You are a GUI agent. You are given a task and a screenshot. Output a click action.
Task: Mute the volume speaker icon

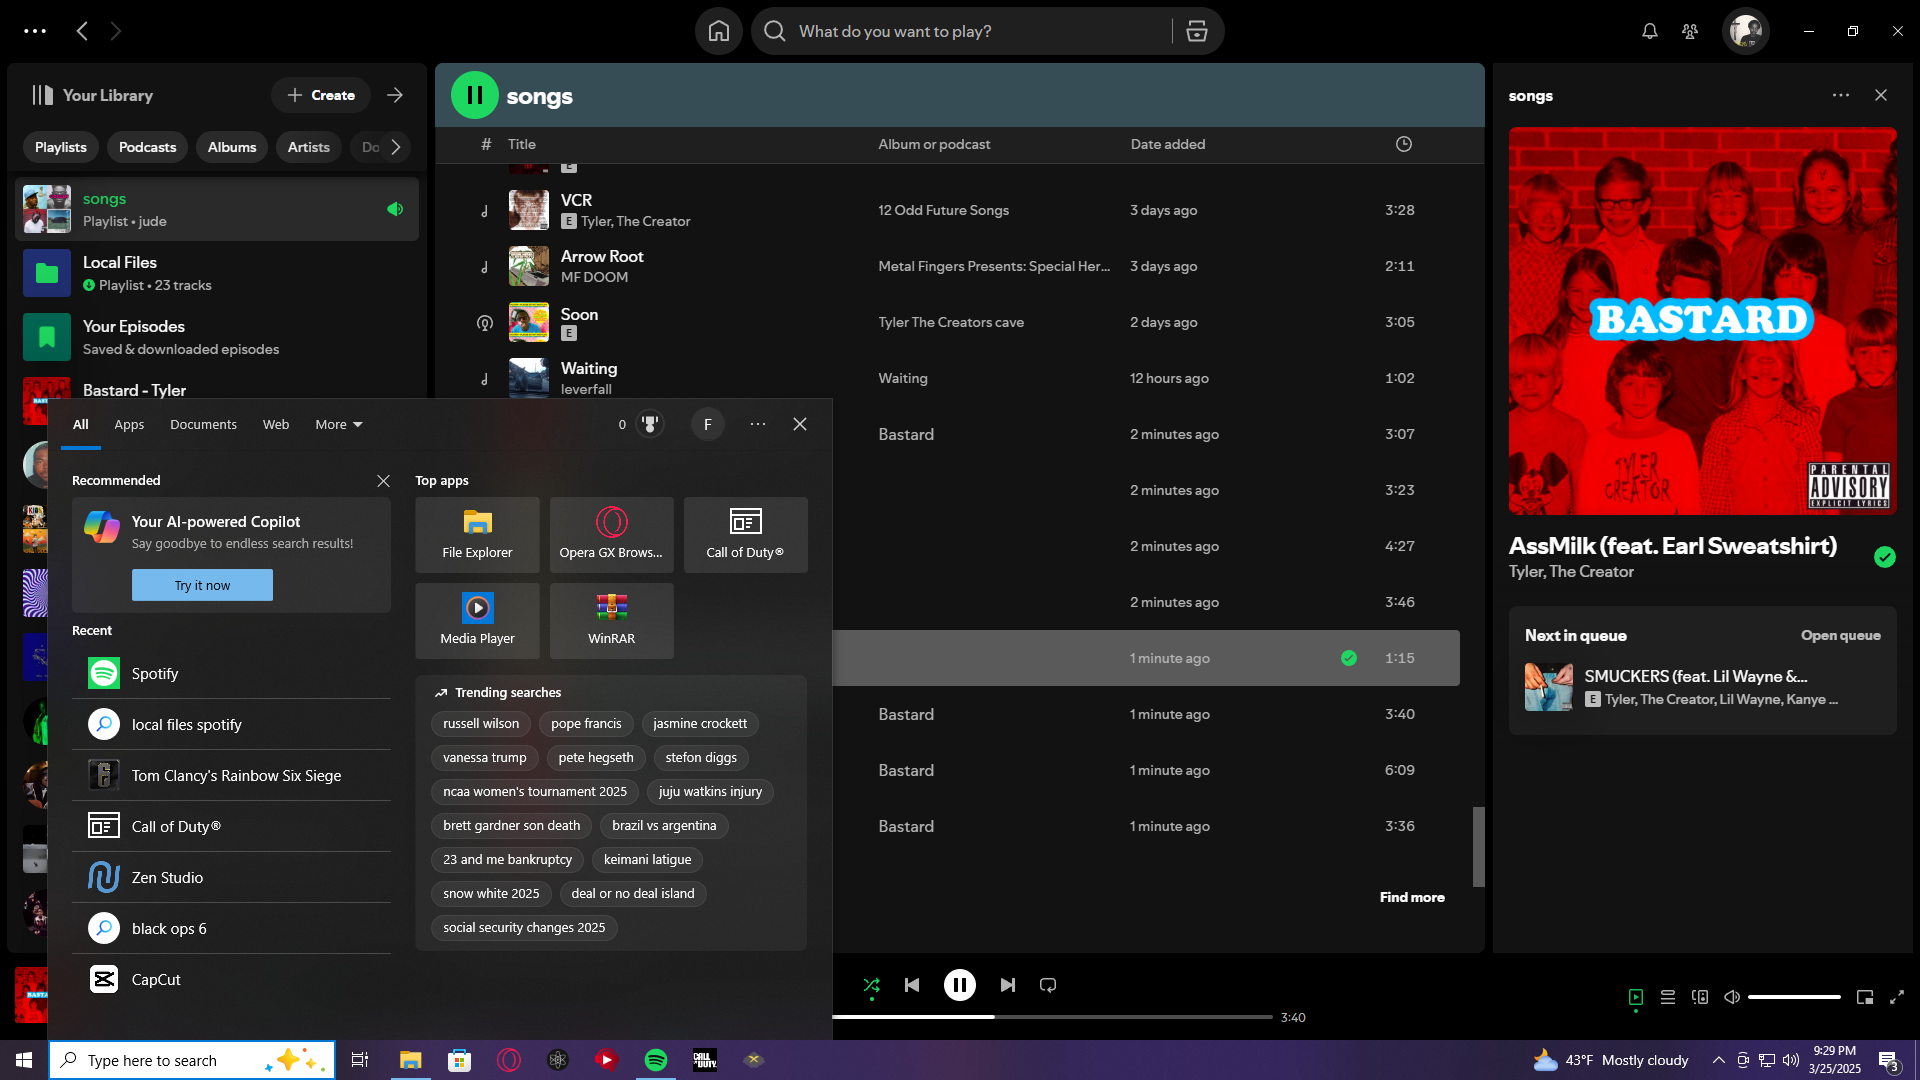[1732, 997]
